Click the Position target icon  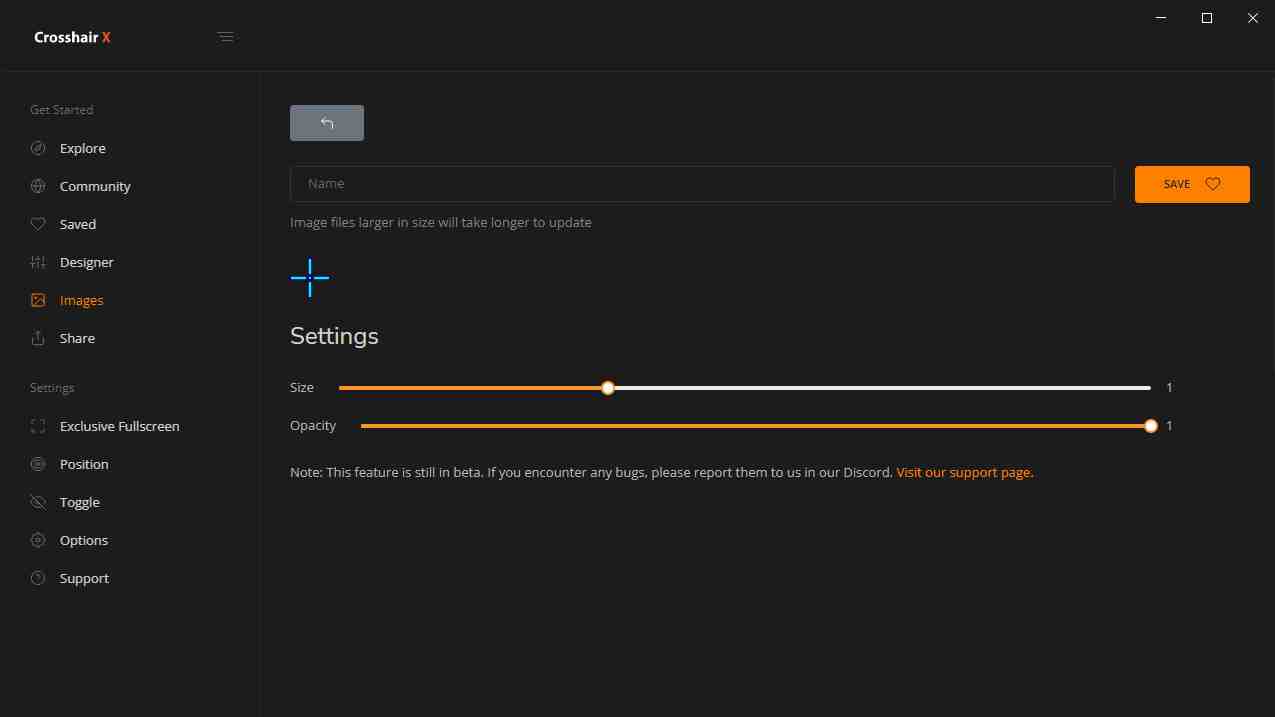click(x=38, y=464)
